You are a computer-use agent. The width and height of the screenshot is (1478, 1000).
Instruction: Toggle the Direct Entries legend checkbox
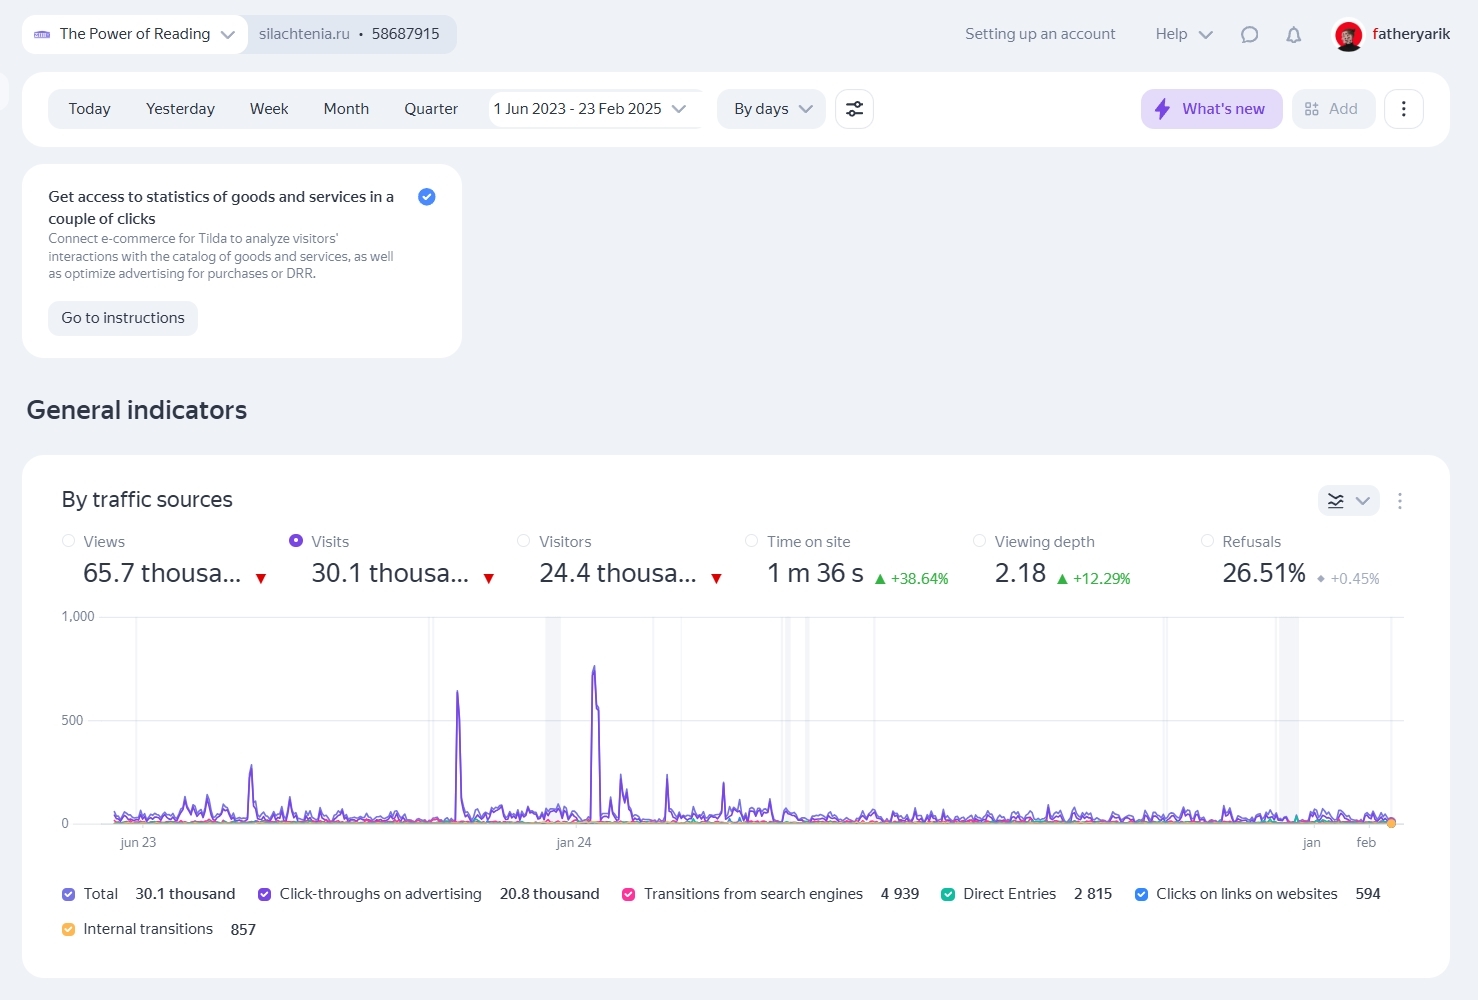[x=948, y=894]
